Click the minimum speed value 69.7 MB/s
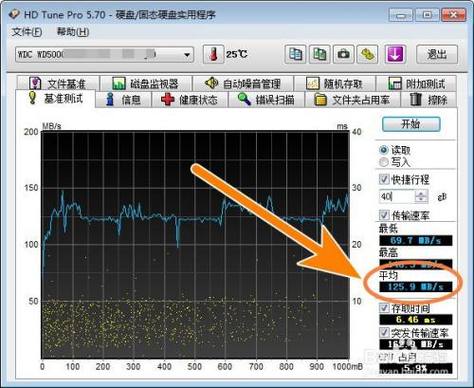This screenshot has width=474, height=388. pos(416,240)
